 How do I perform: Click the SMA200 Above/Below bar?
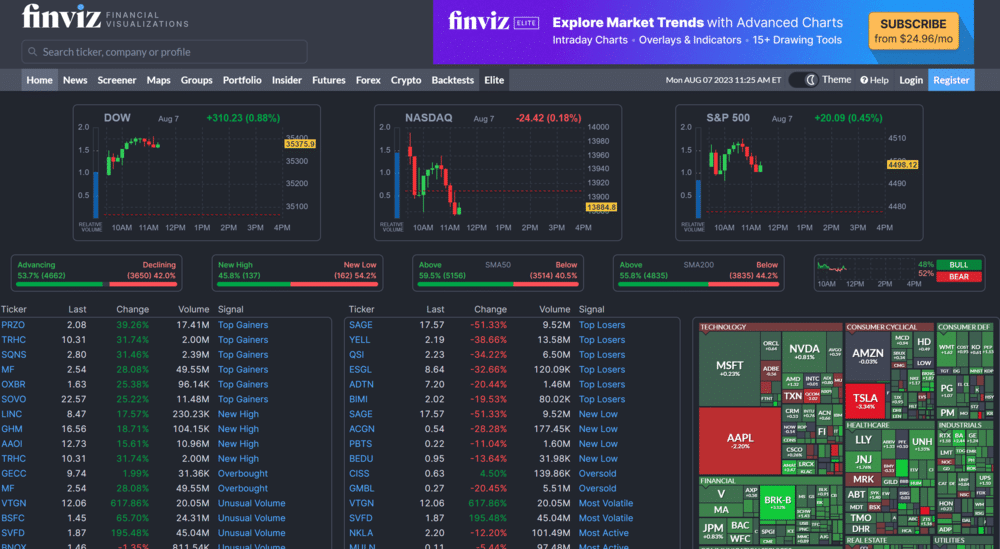click(698, 284)
